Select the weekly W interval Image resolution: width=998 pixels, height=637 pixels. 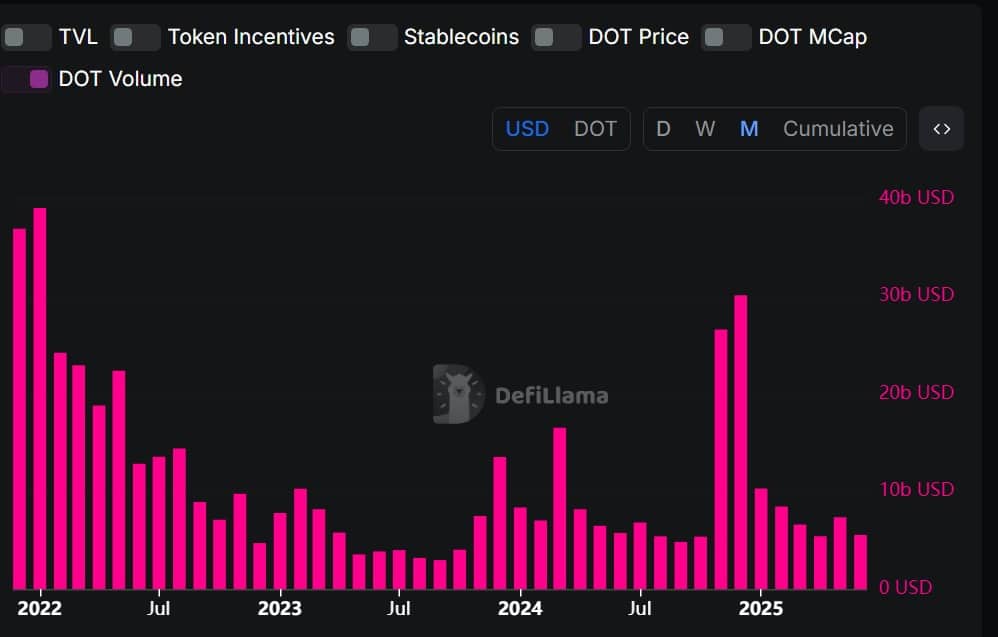point(705,128)
